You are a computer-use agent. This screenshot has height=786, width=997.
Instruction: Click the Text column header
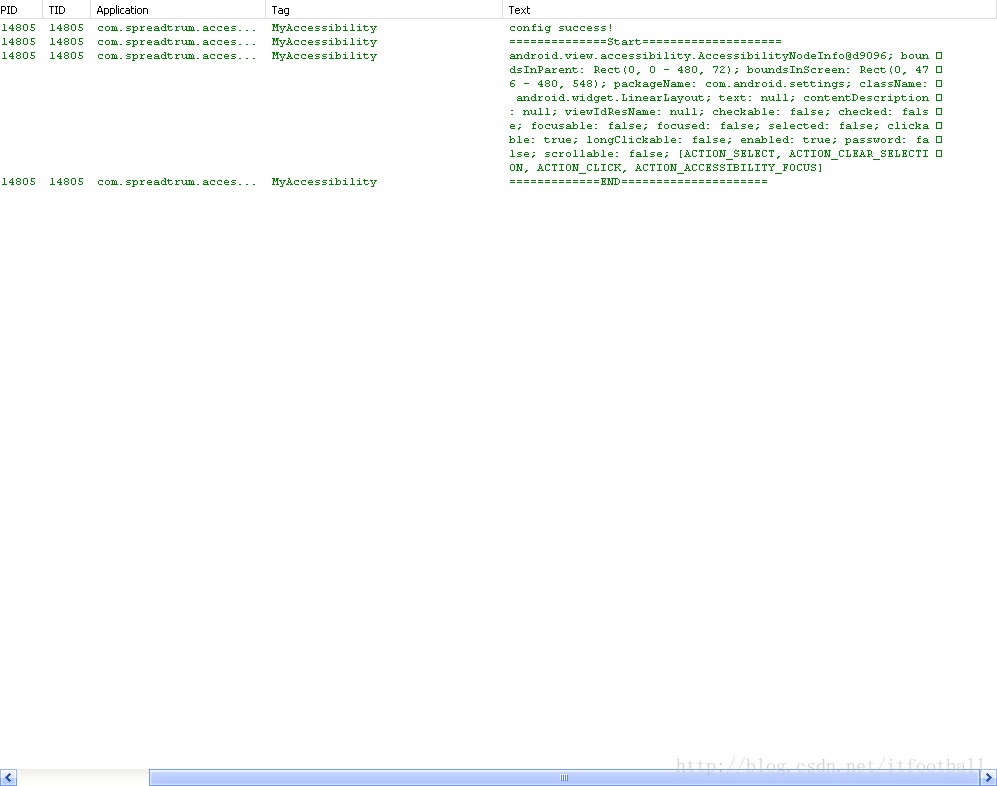click(x=750, y=10)
